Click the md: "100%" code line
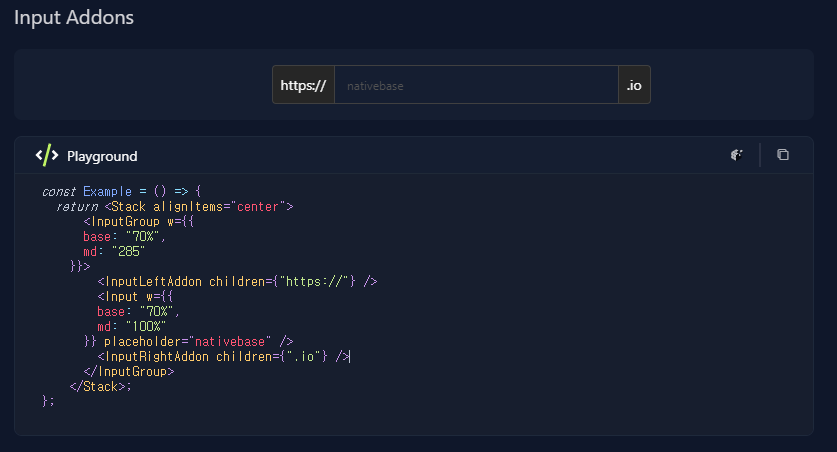Image resolution: width=837 pixels, height=452 pixels. [x=131, y=326]
